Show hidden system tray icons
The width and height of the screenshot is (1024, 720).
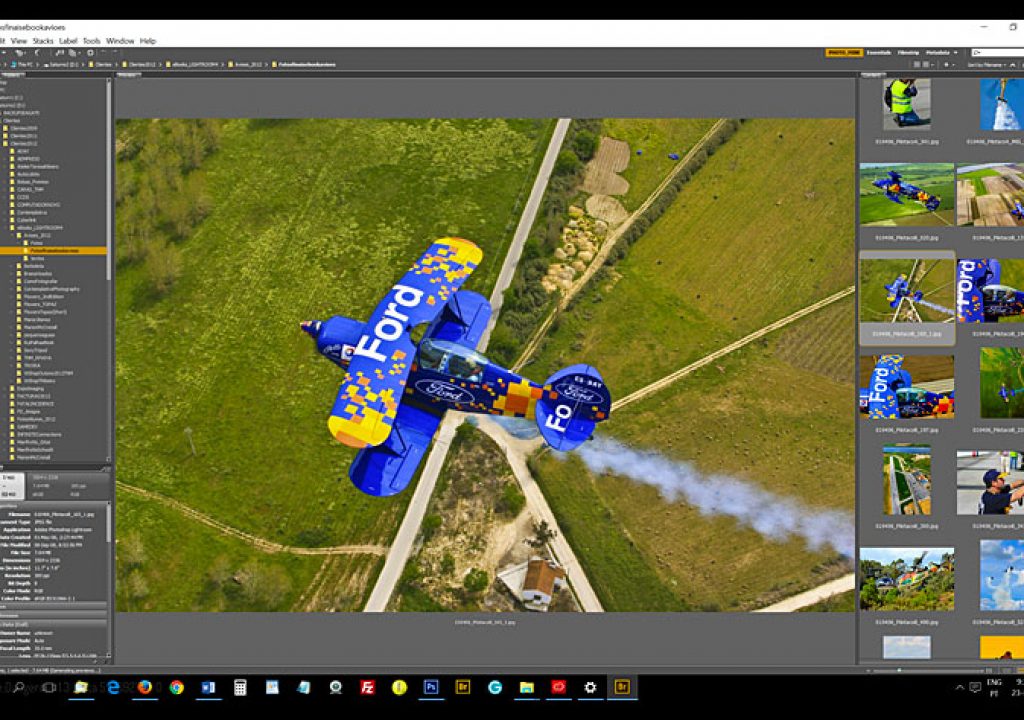point(959,687)
